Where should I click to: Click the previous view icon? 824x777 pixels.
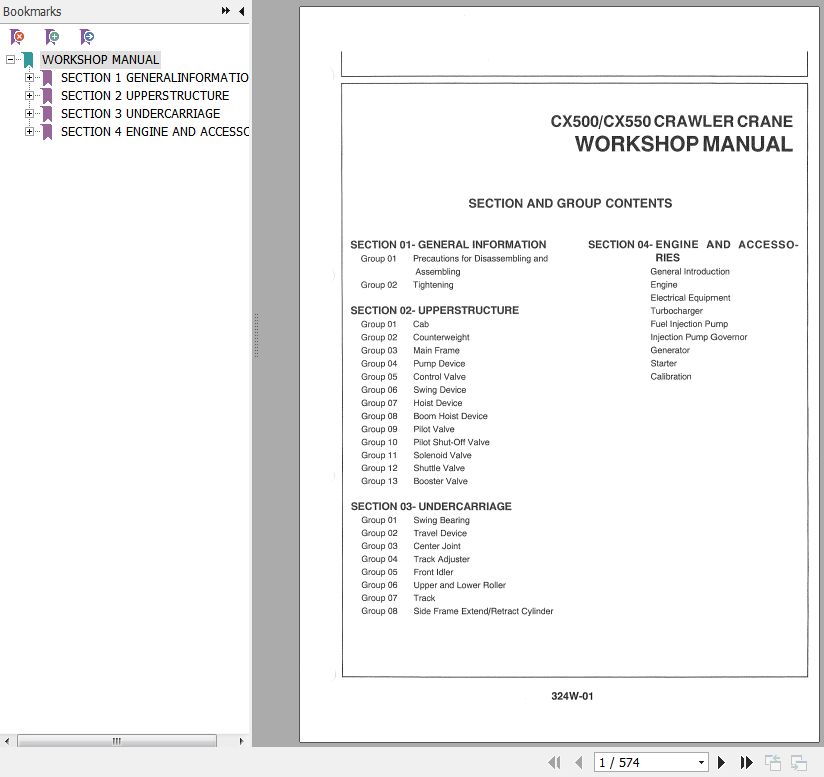(773, 762)
